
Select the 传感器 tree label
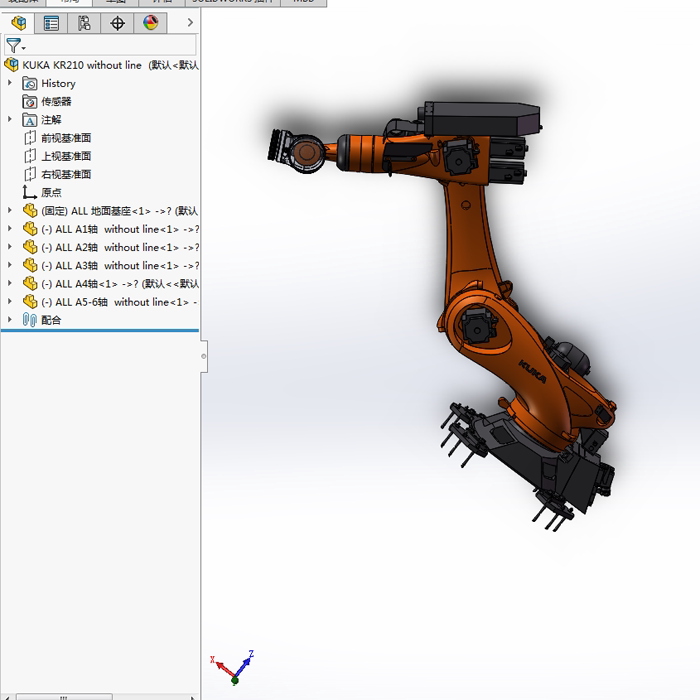(56, 102)
